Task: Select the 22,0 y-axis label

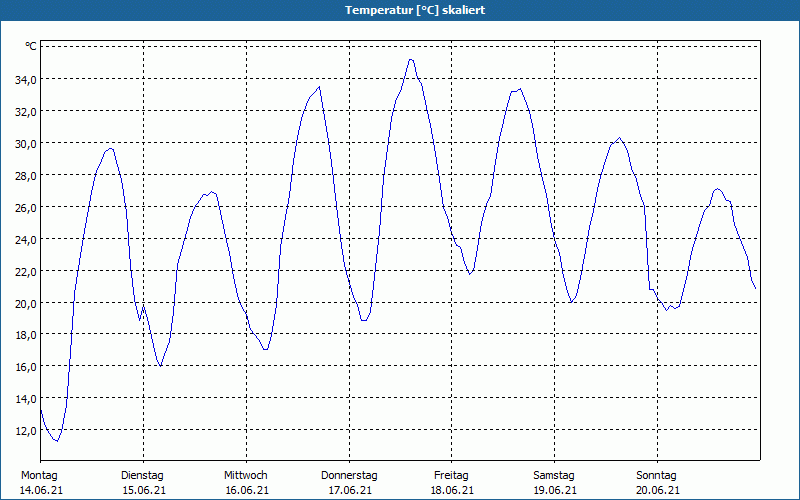Action: [x=25, y=271]
